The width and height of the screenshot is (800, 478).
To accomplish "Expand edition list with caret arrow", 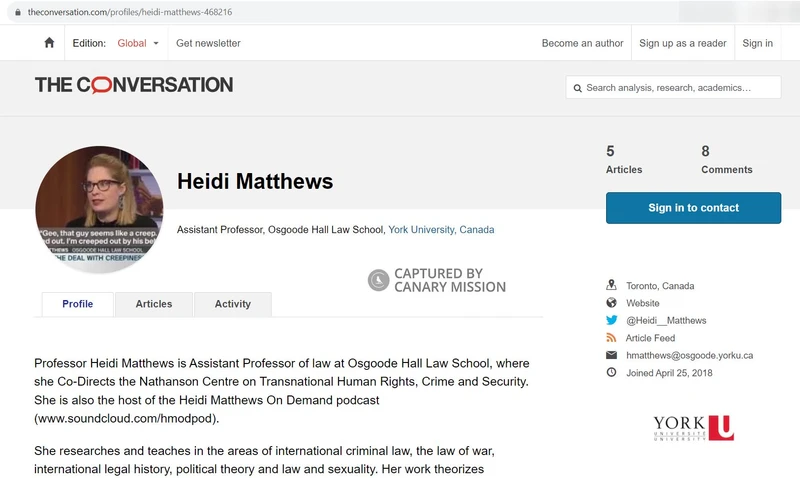I will tap(156, 43).
